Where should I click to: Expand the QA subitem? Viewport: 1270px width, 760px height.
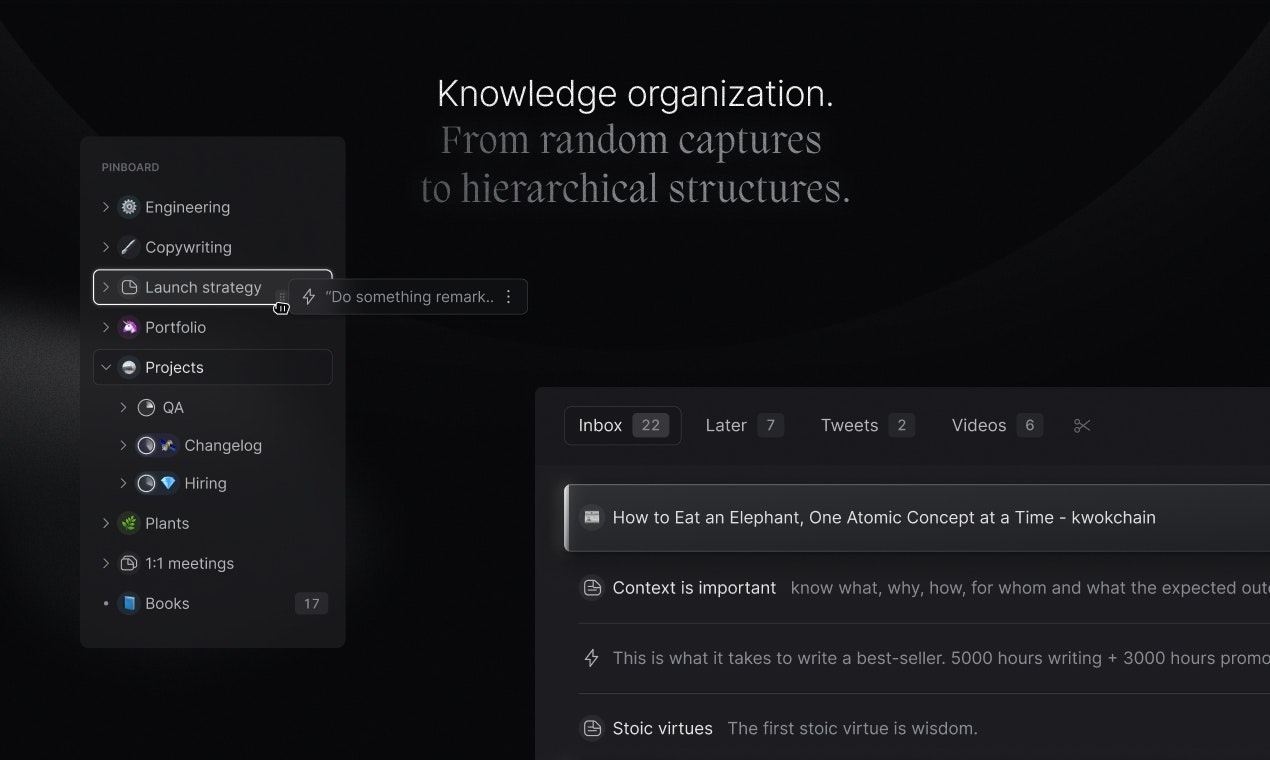123,407
